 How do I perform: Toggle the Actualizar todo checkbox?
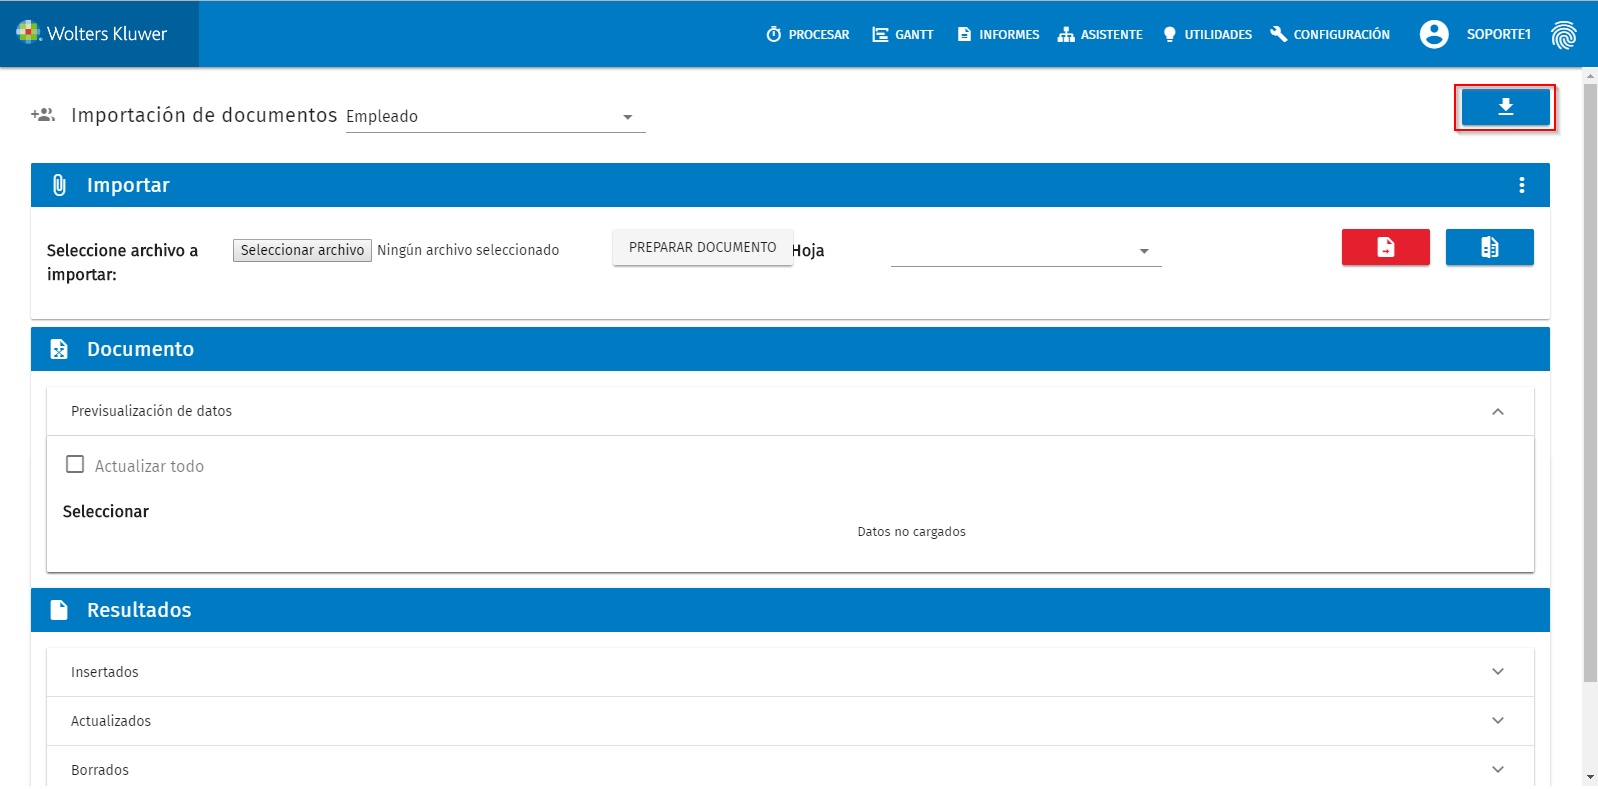[75, 464]
